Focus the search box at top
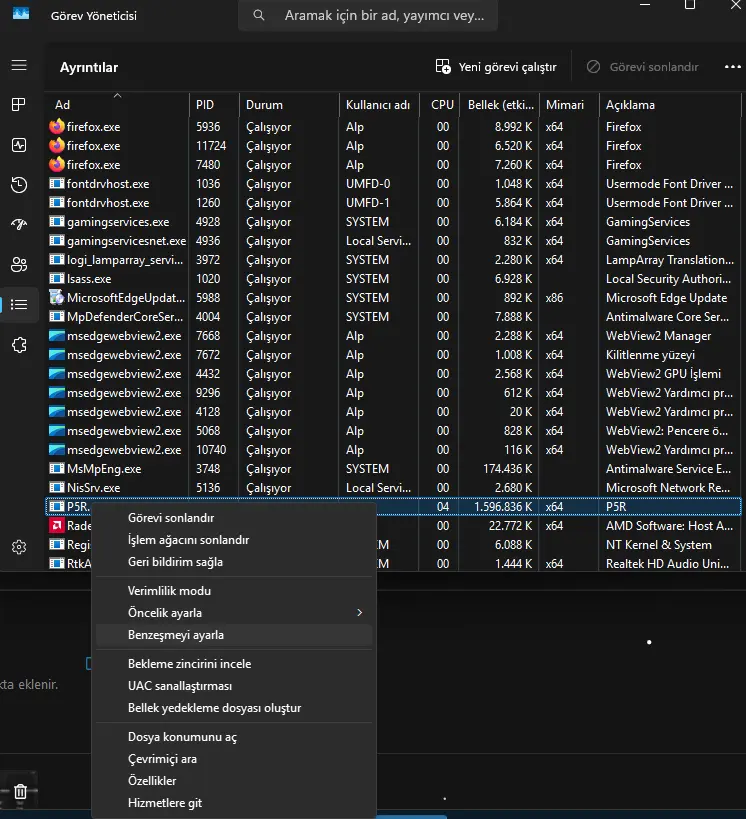 pos(368,15)
